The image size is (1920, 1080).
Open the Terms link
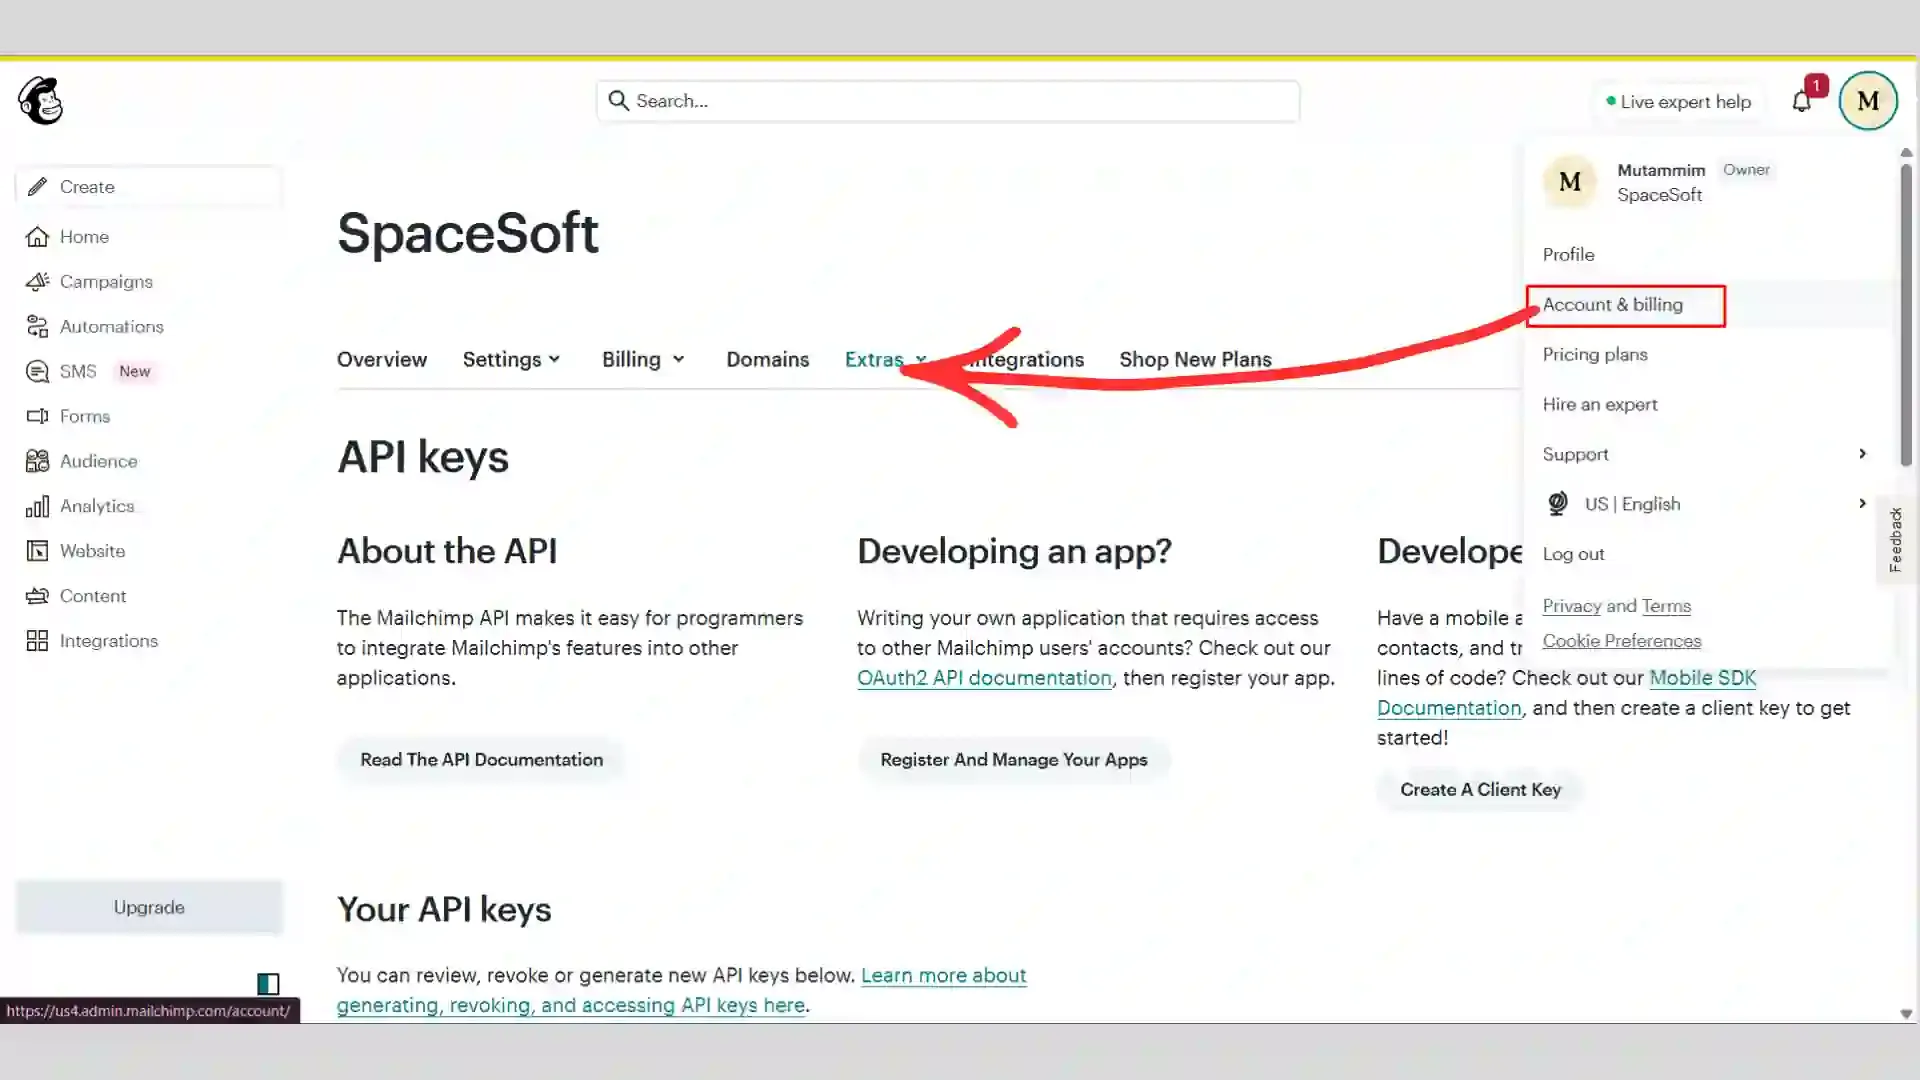coord(1666,606)
